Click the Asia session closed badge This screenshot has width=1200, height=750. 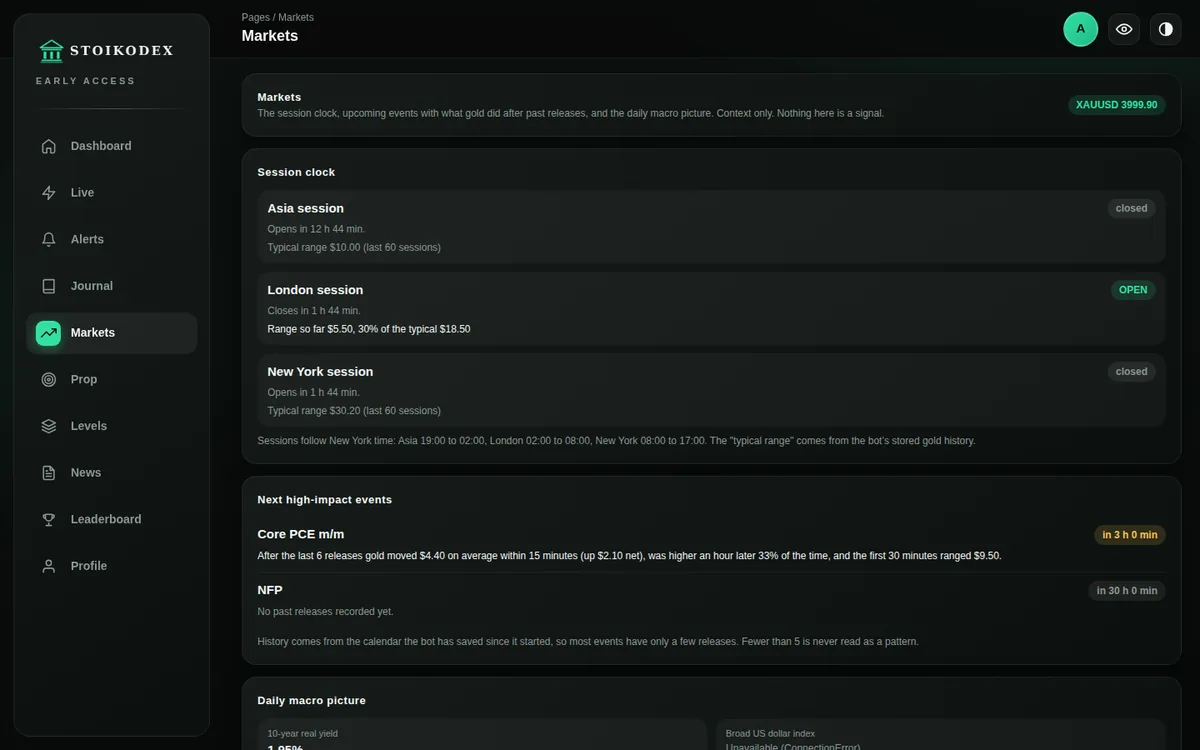click(1131, 208)
